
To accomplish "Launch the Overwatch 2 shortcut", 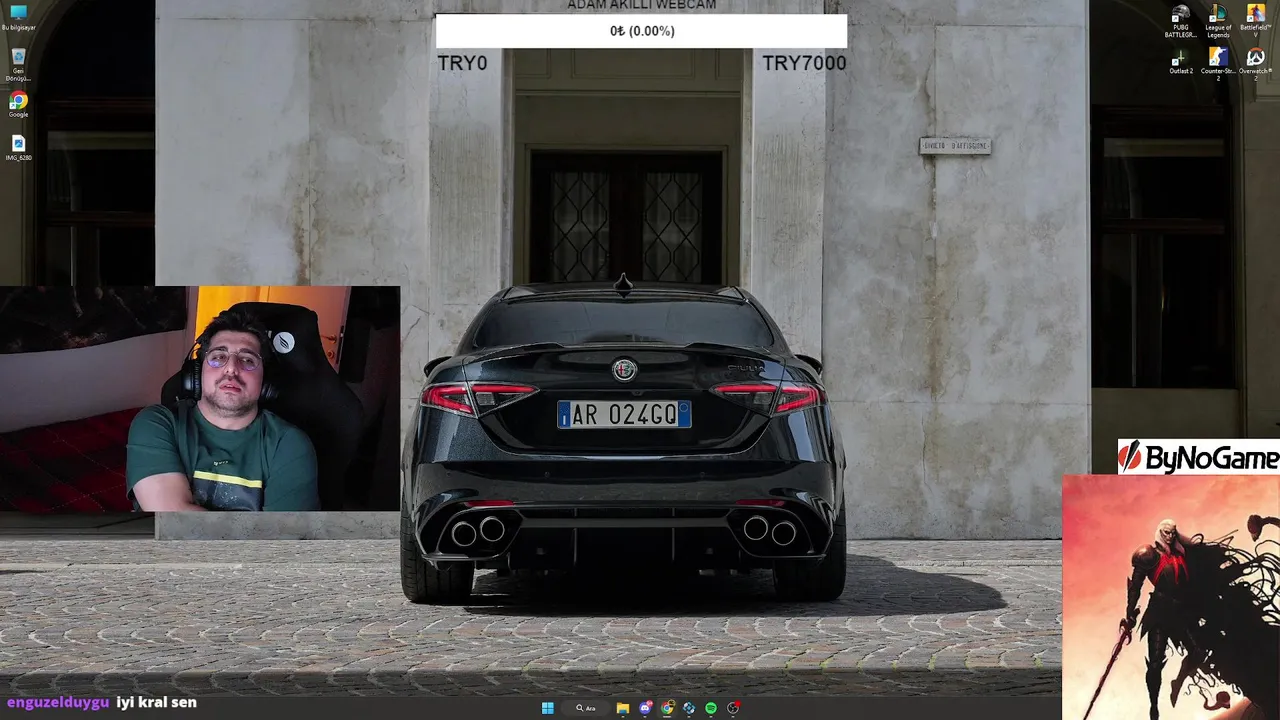I will click(x=1255, y=64).
